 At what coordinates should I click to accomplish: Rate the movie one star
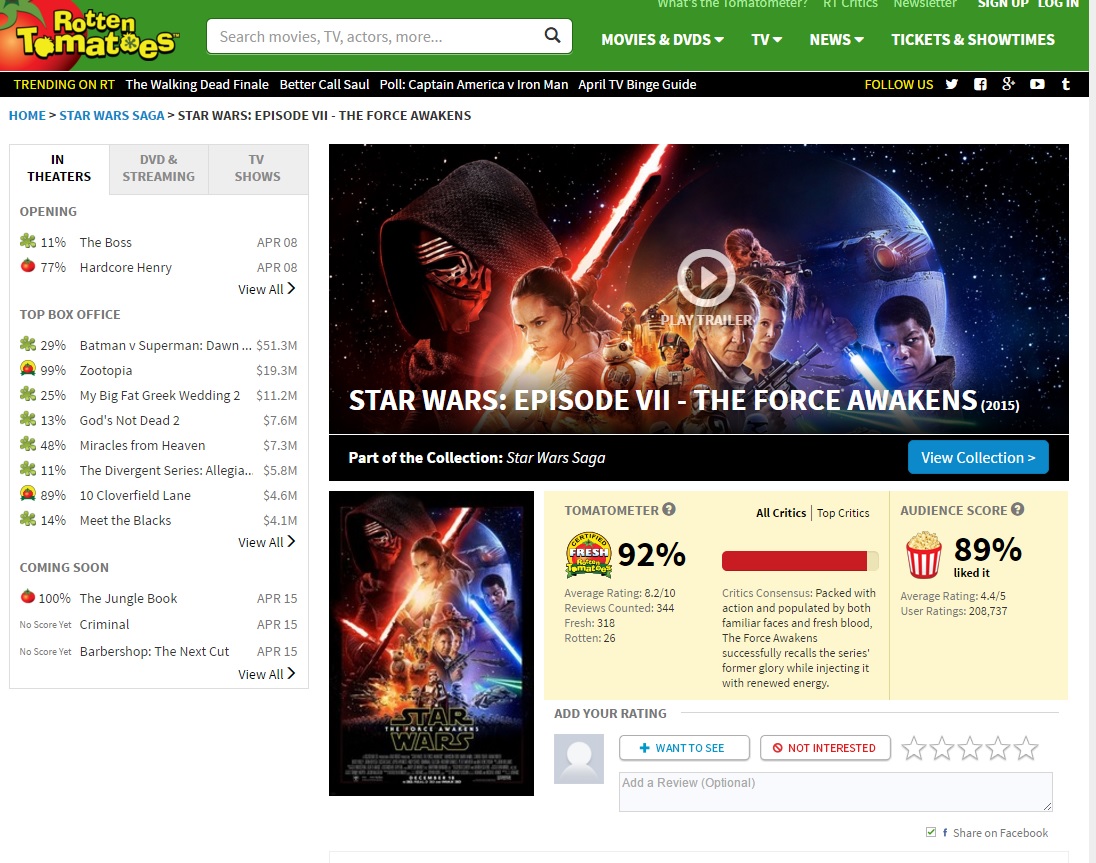[x=914, y=748]
